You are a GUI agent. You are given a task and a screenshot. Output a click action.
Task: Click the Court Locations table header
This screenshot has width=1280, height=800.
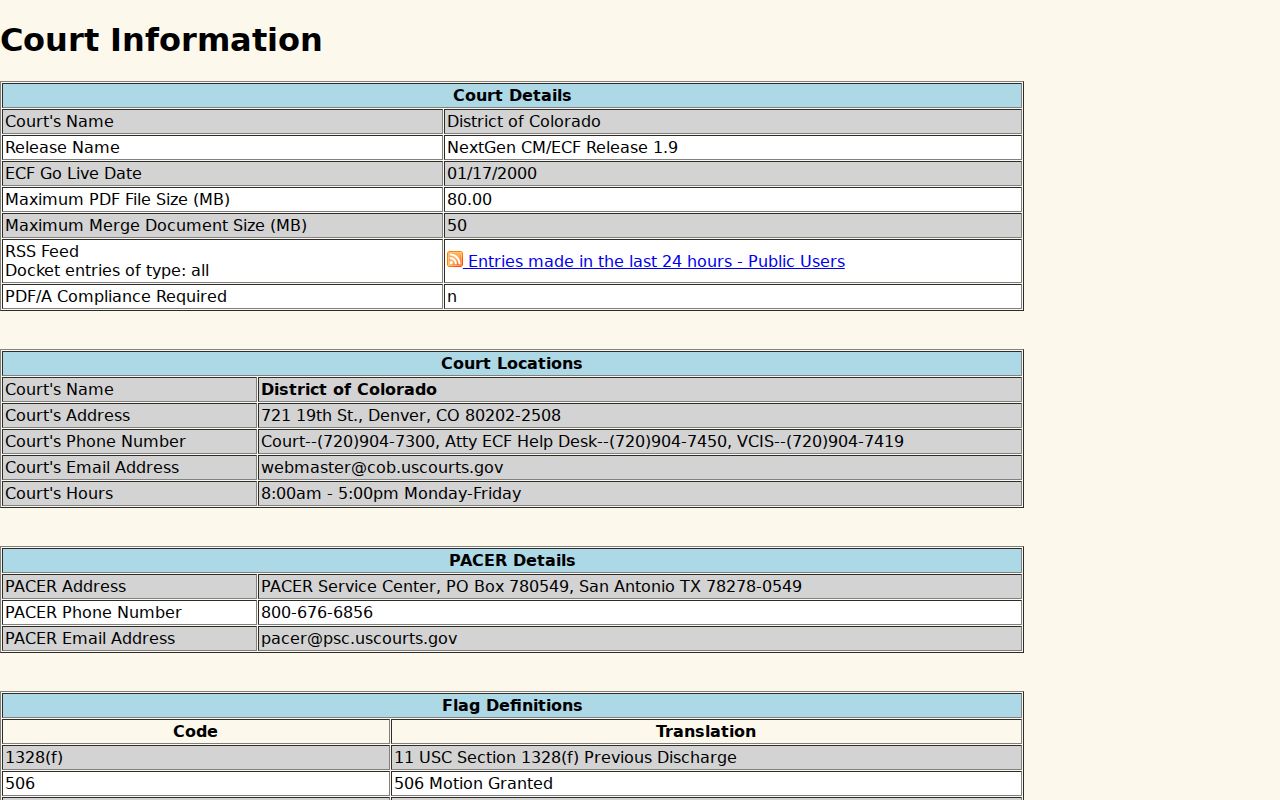(x=512, y=364)
